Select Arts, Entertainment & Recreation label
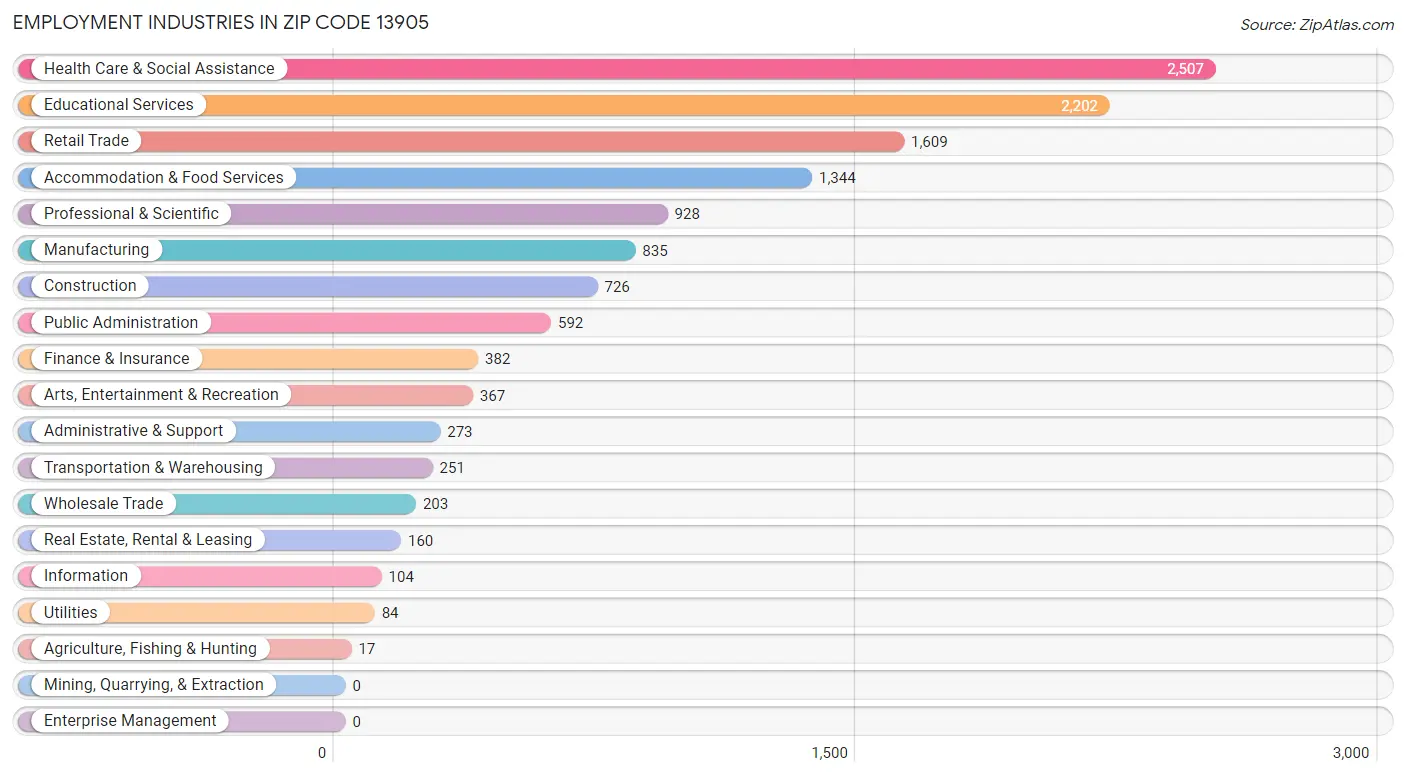 pyautogui.click(x=161, y=395)
